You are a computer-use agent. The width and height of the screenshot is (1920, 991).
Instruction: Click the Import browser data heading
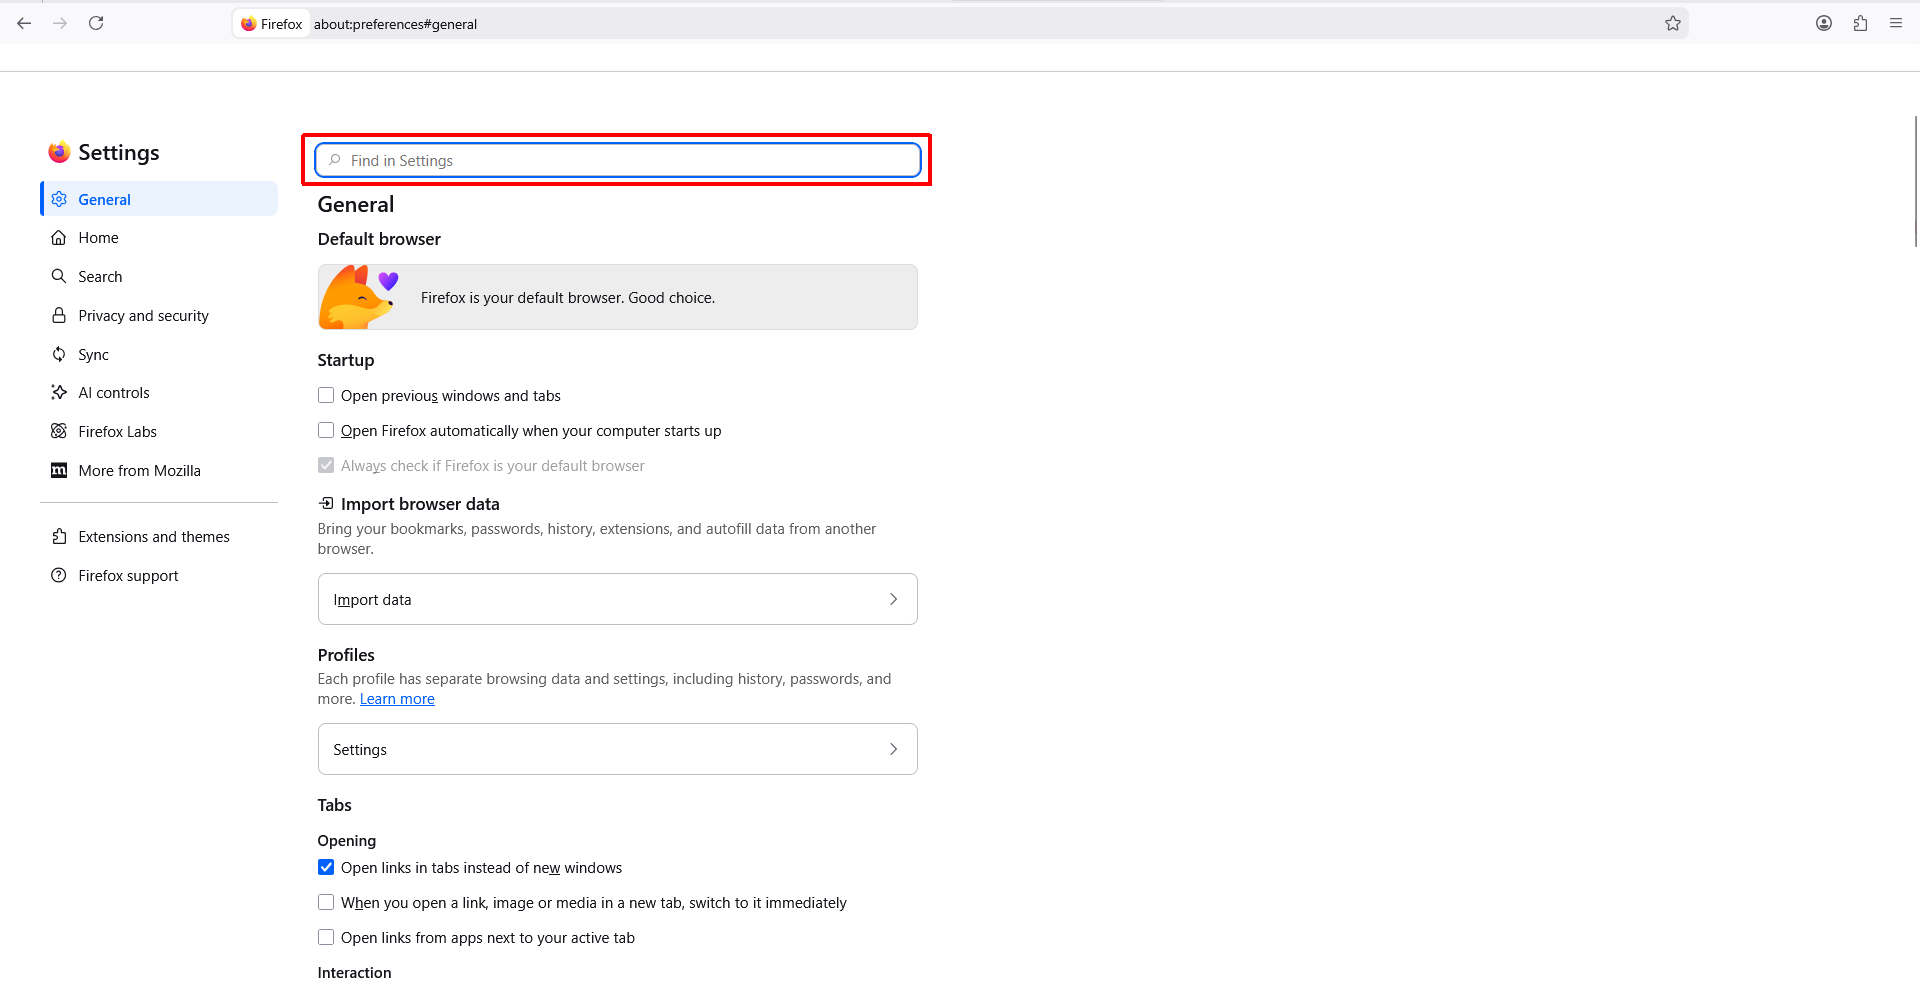[420, 504]
